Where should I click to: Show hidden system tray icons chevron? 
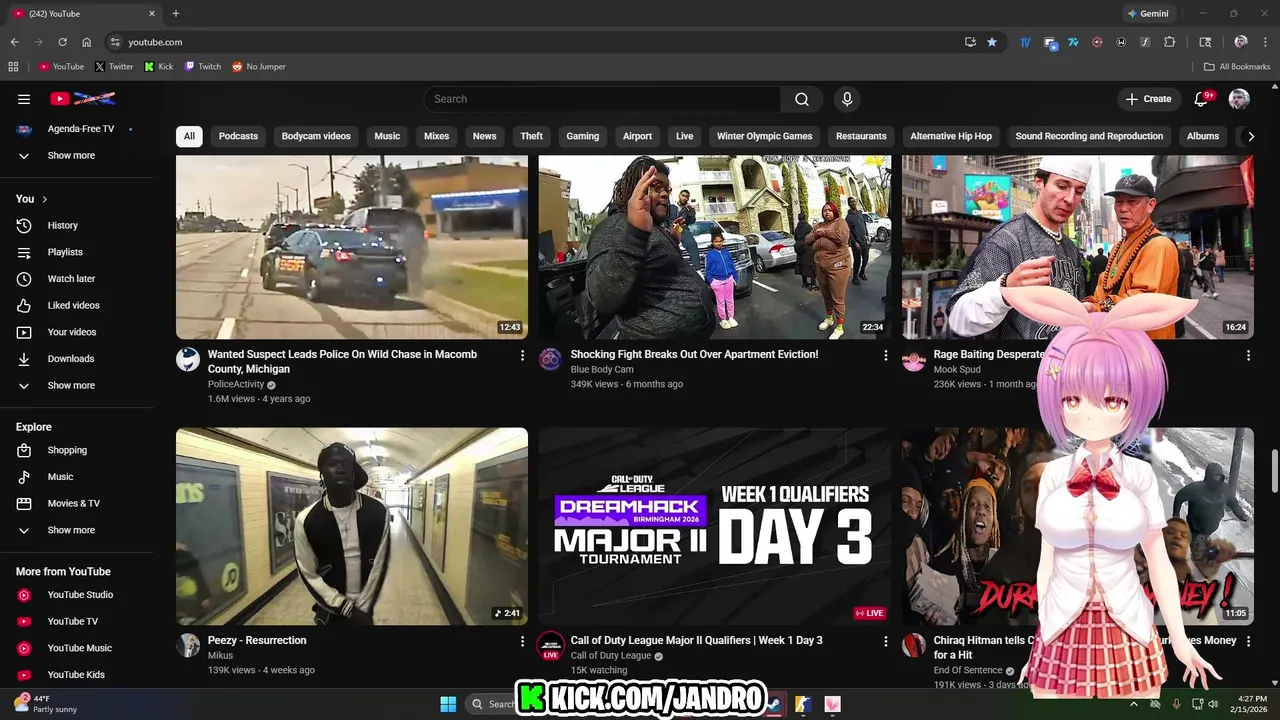point(1134,704)
